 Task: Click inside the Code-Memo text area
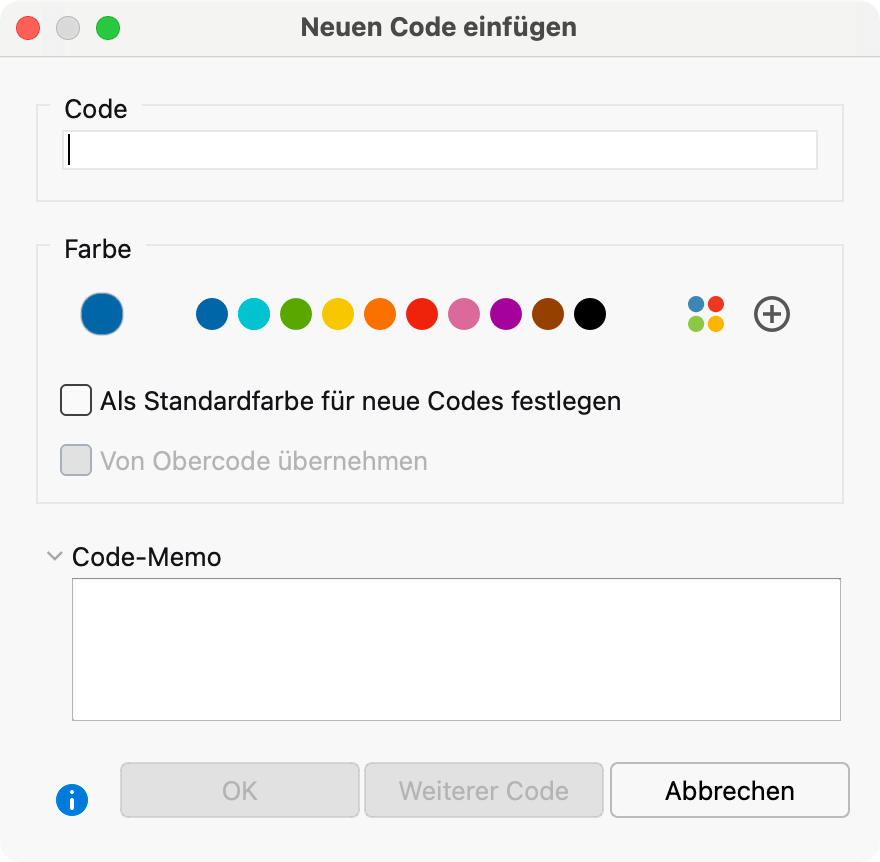point(456,648)
